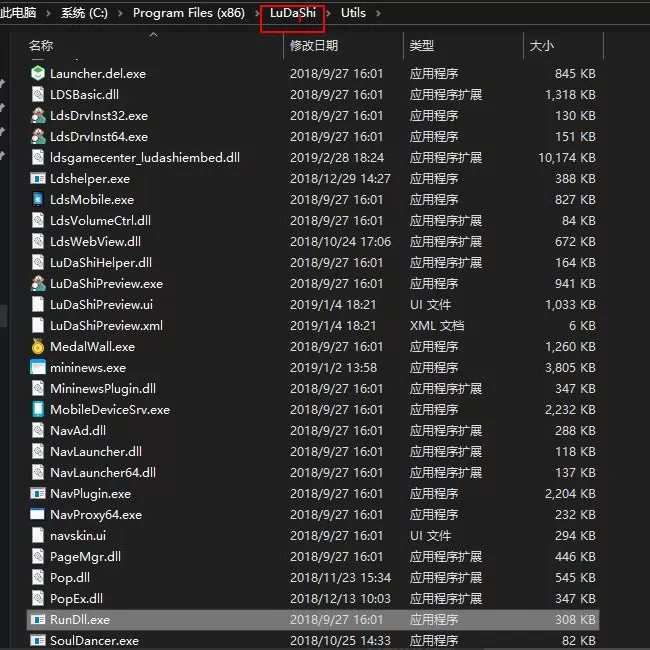The image size is (650, 650).
Task: Click the PopEx.dll file icon
Action: 38,598
